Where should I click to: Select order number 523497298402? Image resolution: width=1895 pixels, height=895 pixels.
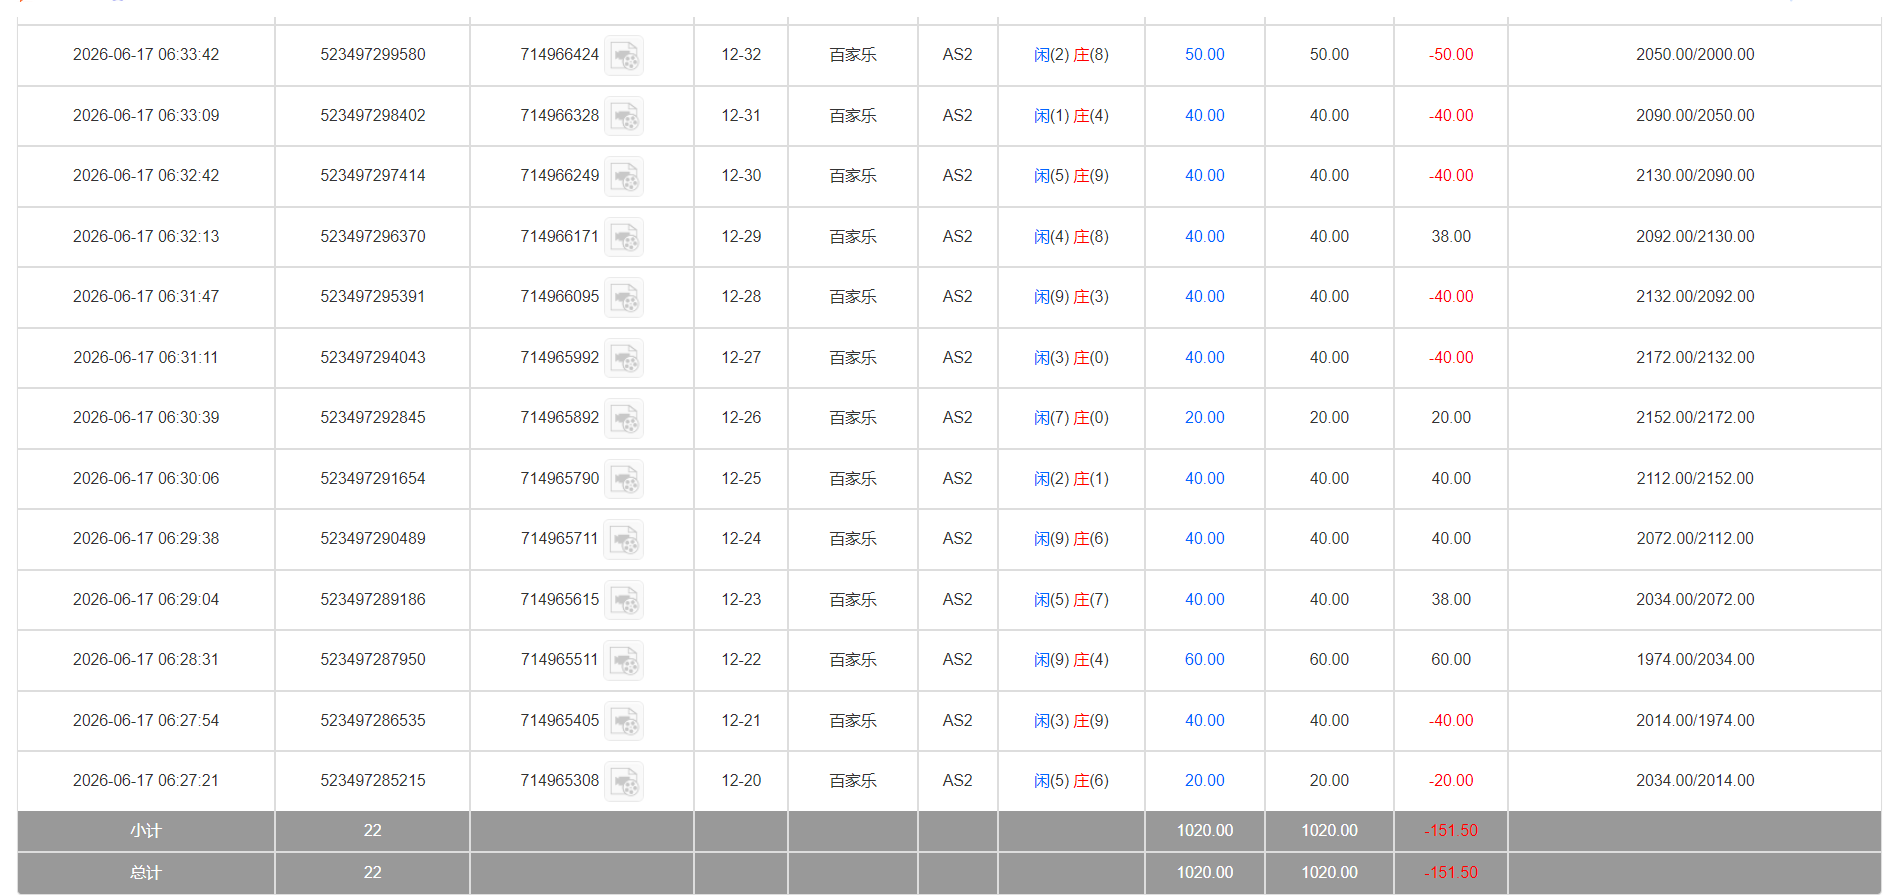click(373, 116)
